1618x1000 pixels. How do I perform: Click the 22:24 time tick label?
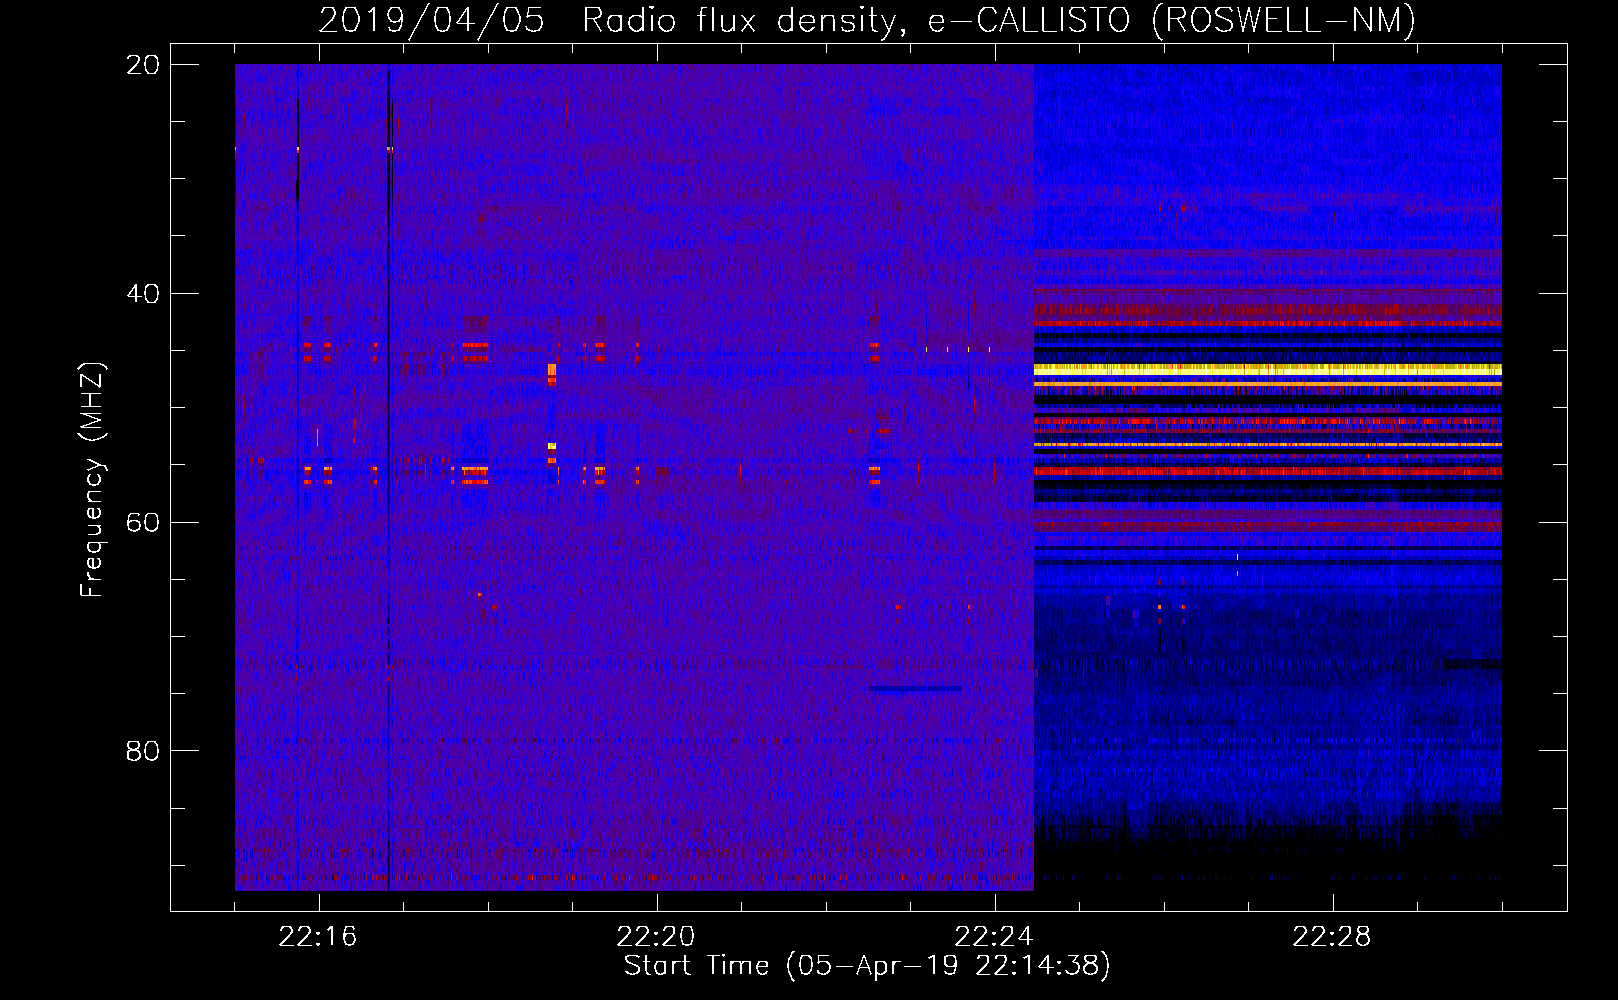(x=994, y=937)
